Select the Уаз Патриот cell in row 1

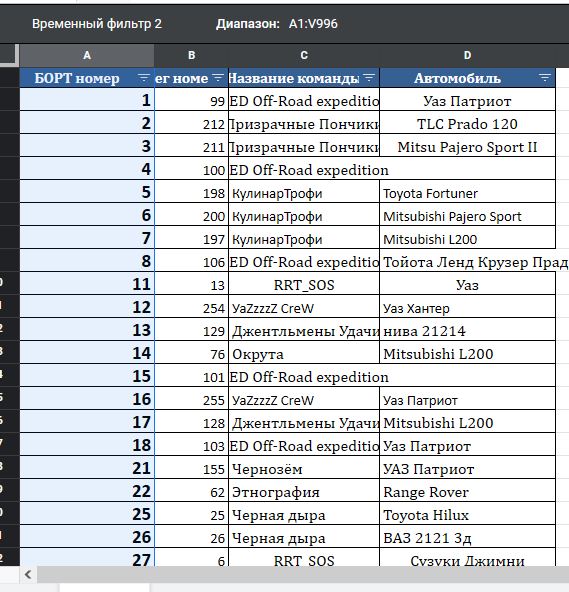[x=467, y=101]
